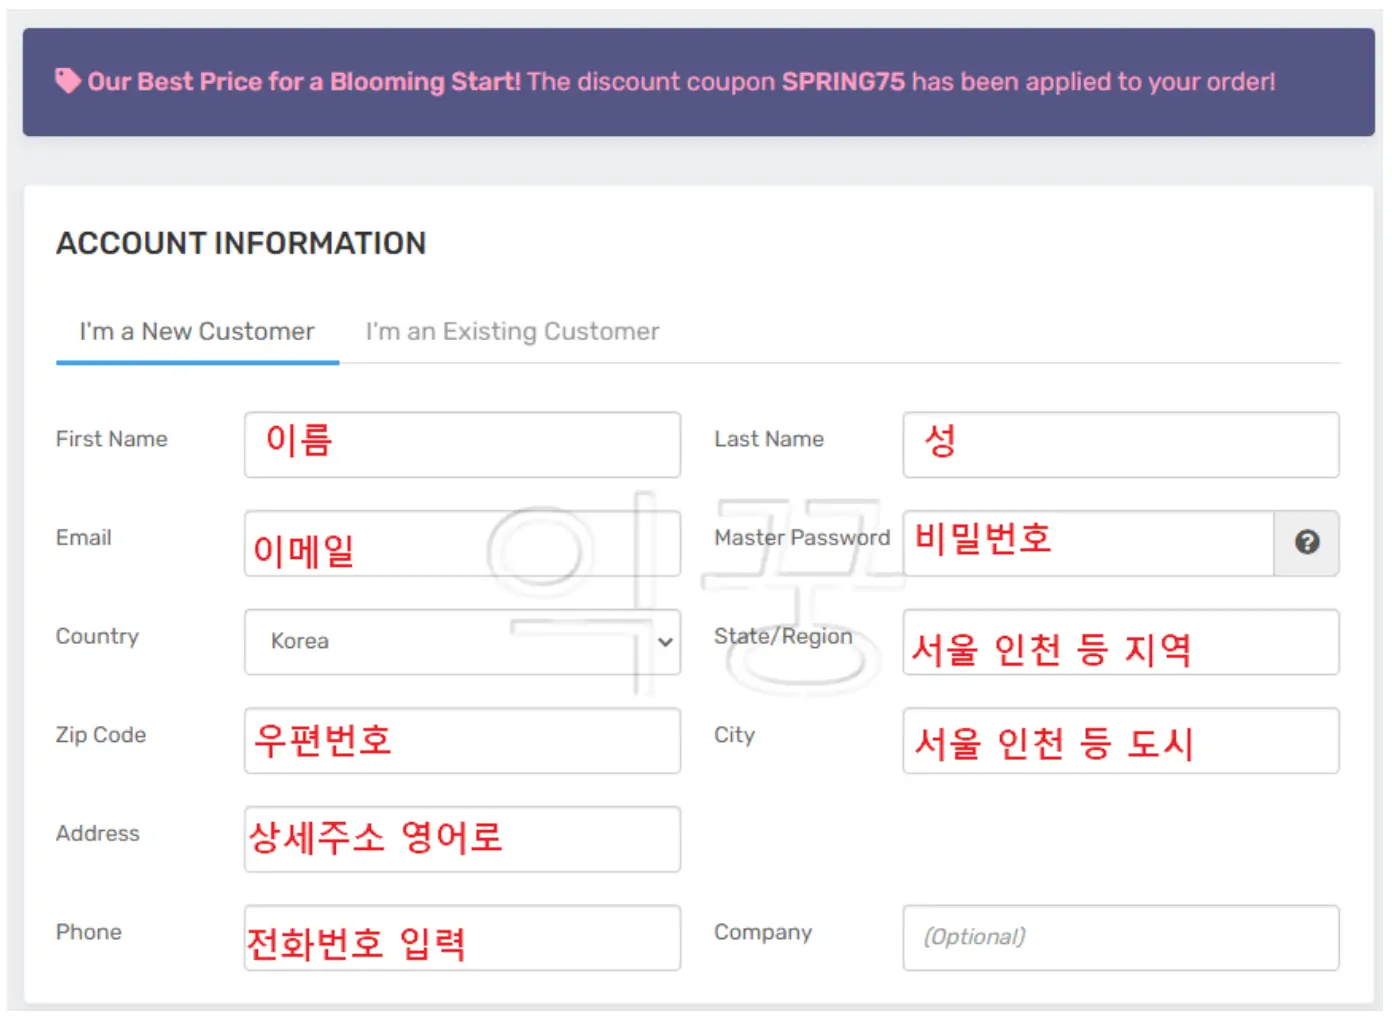The height and width of the screenshot is (1022, 1392).
Task: Click the optional Company input field
Action: point(1121,938)
